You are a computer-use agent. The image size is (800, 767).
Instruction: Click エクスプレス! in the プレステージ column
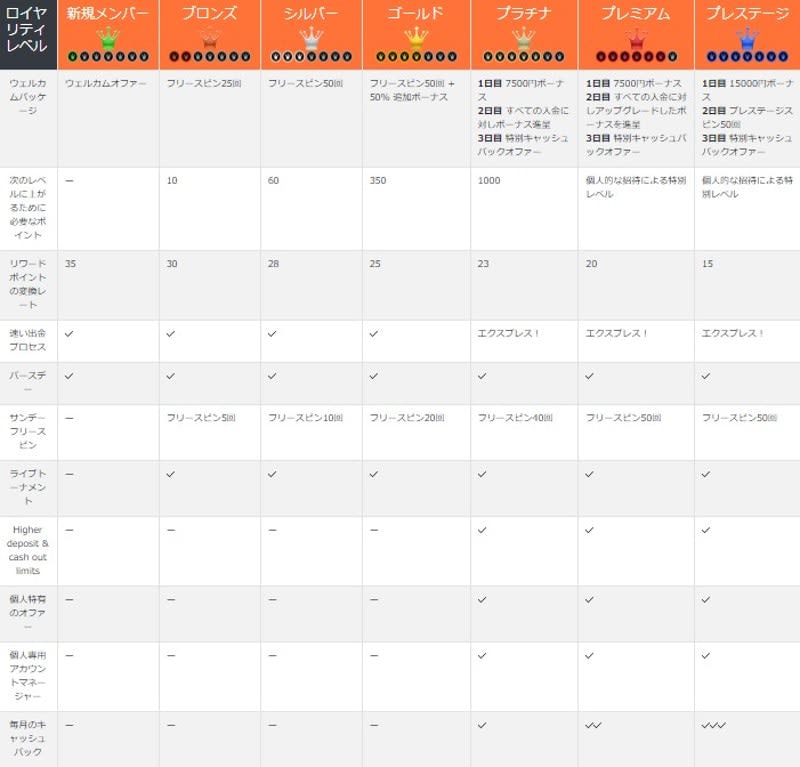[x=733, y=333]
